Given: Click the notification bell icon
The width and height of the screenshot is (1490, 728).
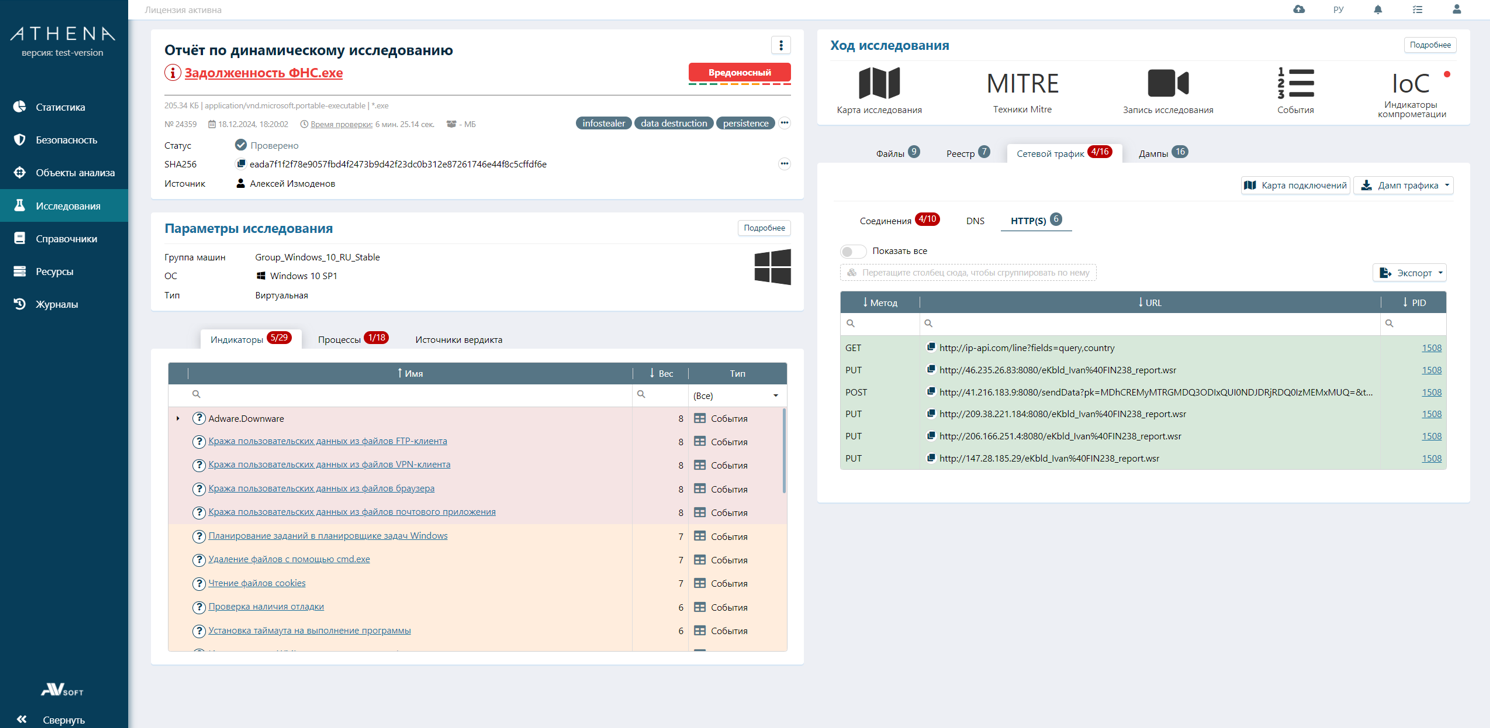Looking at the screenshot, I should pos(1377,10).
